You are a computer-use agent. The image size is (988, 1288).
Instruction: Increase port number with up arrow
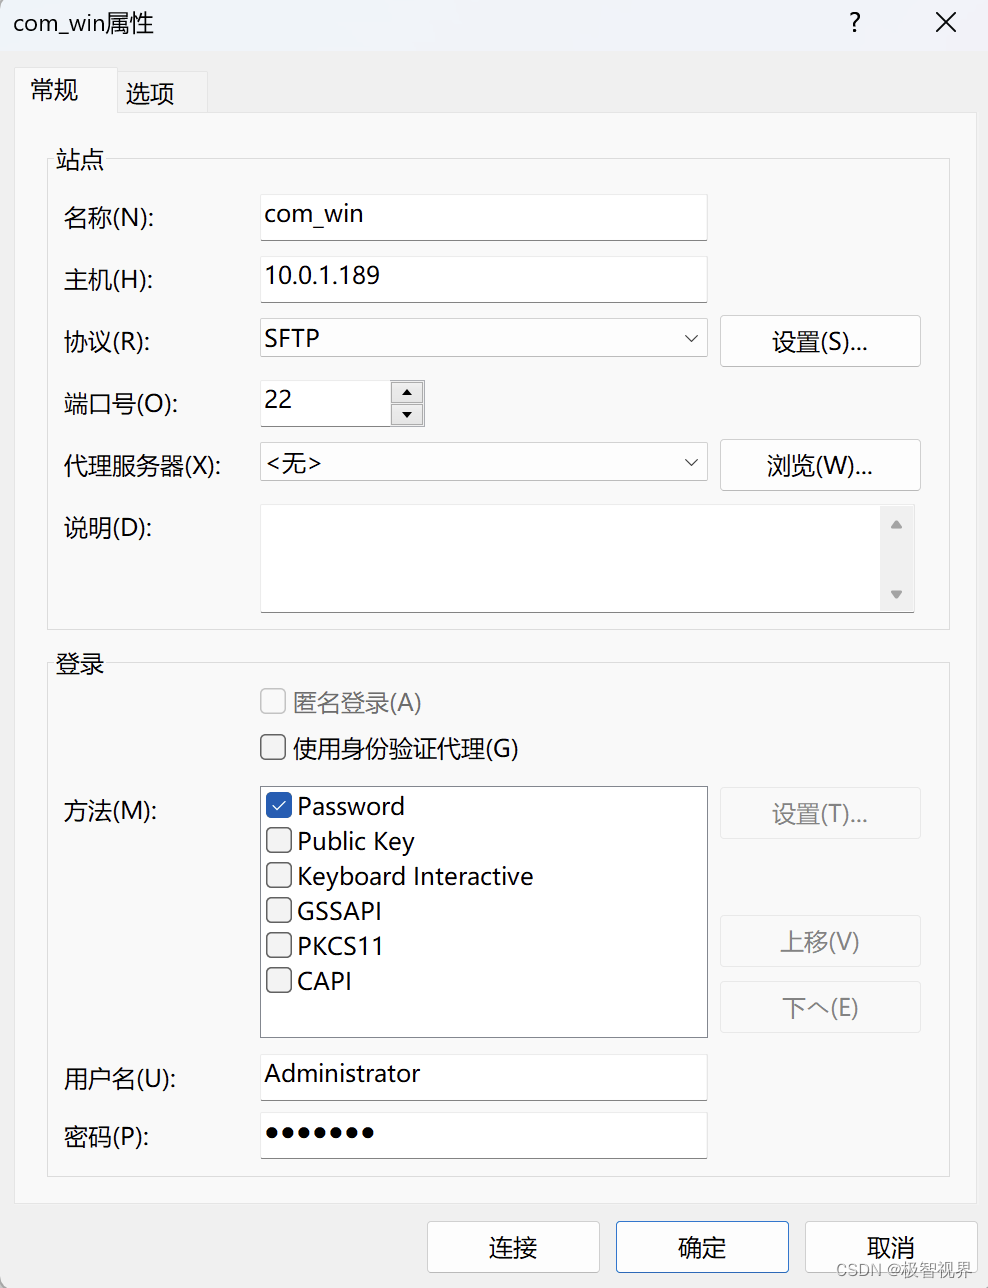point(407,392)
